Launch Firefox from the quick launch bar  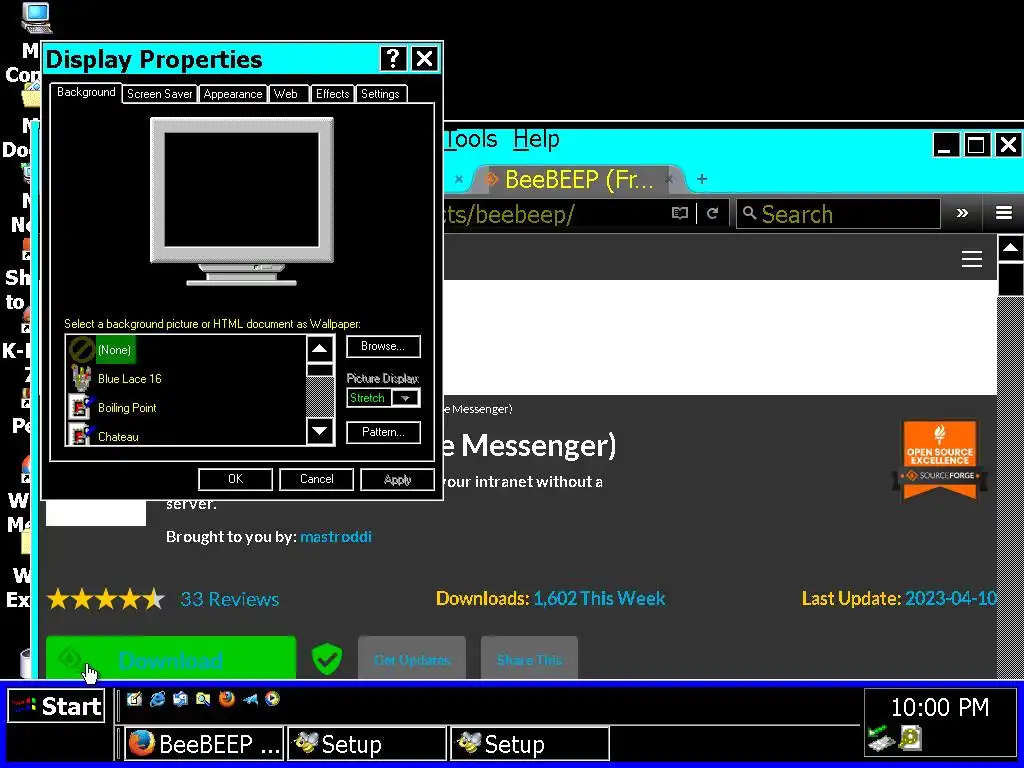pyautogui.click(x=227, y=699)
